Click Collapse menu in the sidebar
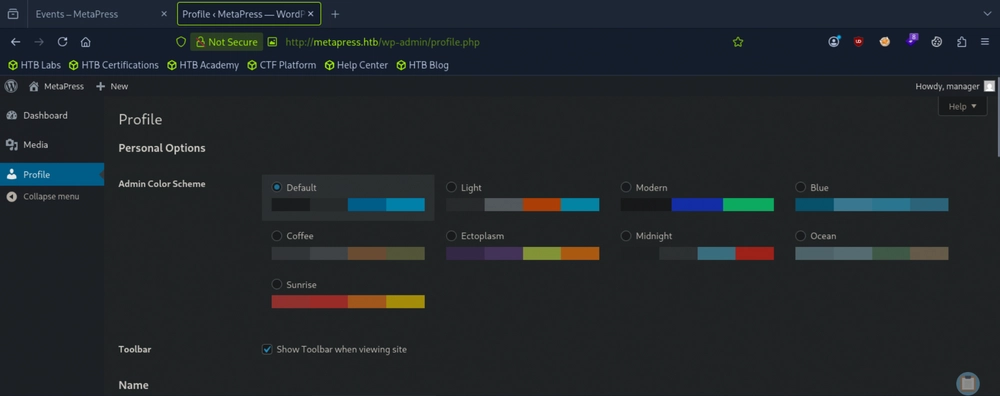The image size is (1000, 396). [x=52, y=196]
